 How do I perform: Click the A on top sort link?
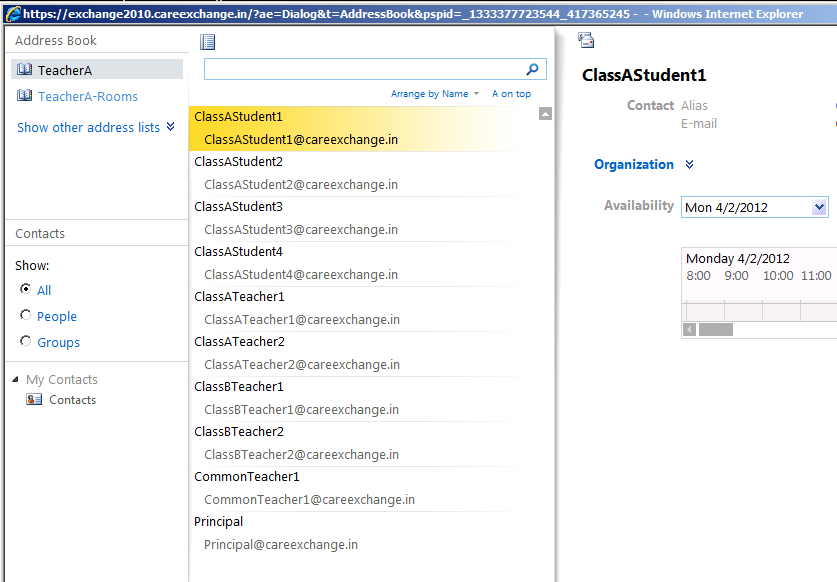tap(511, 93)
